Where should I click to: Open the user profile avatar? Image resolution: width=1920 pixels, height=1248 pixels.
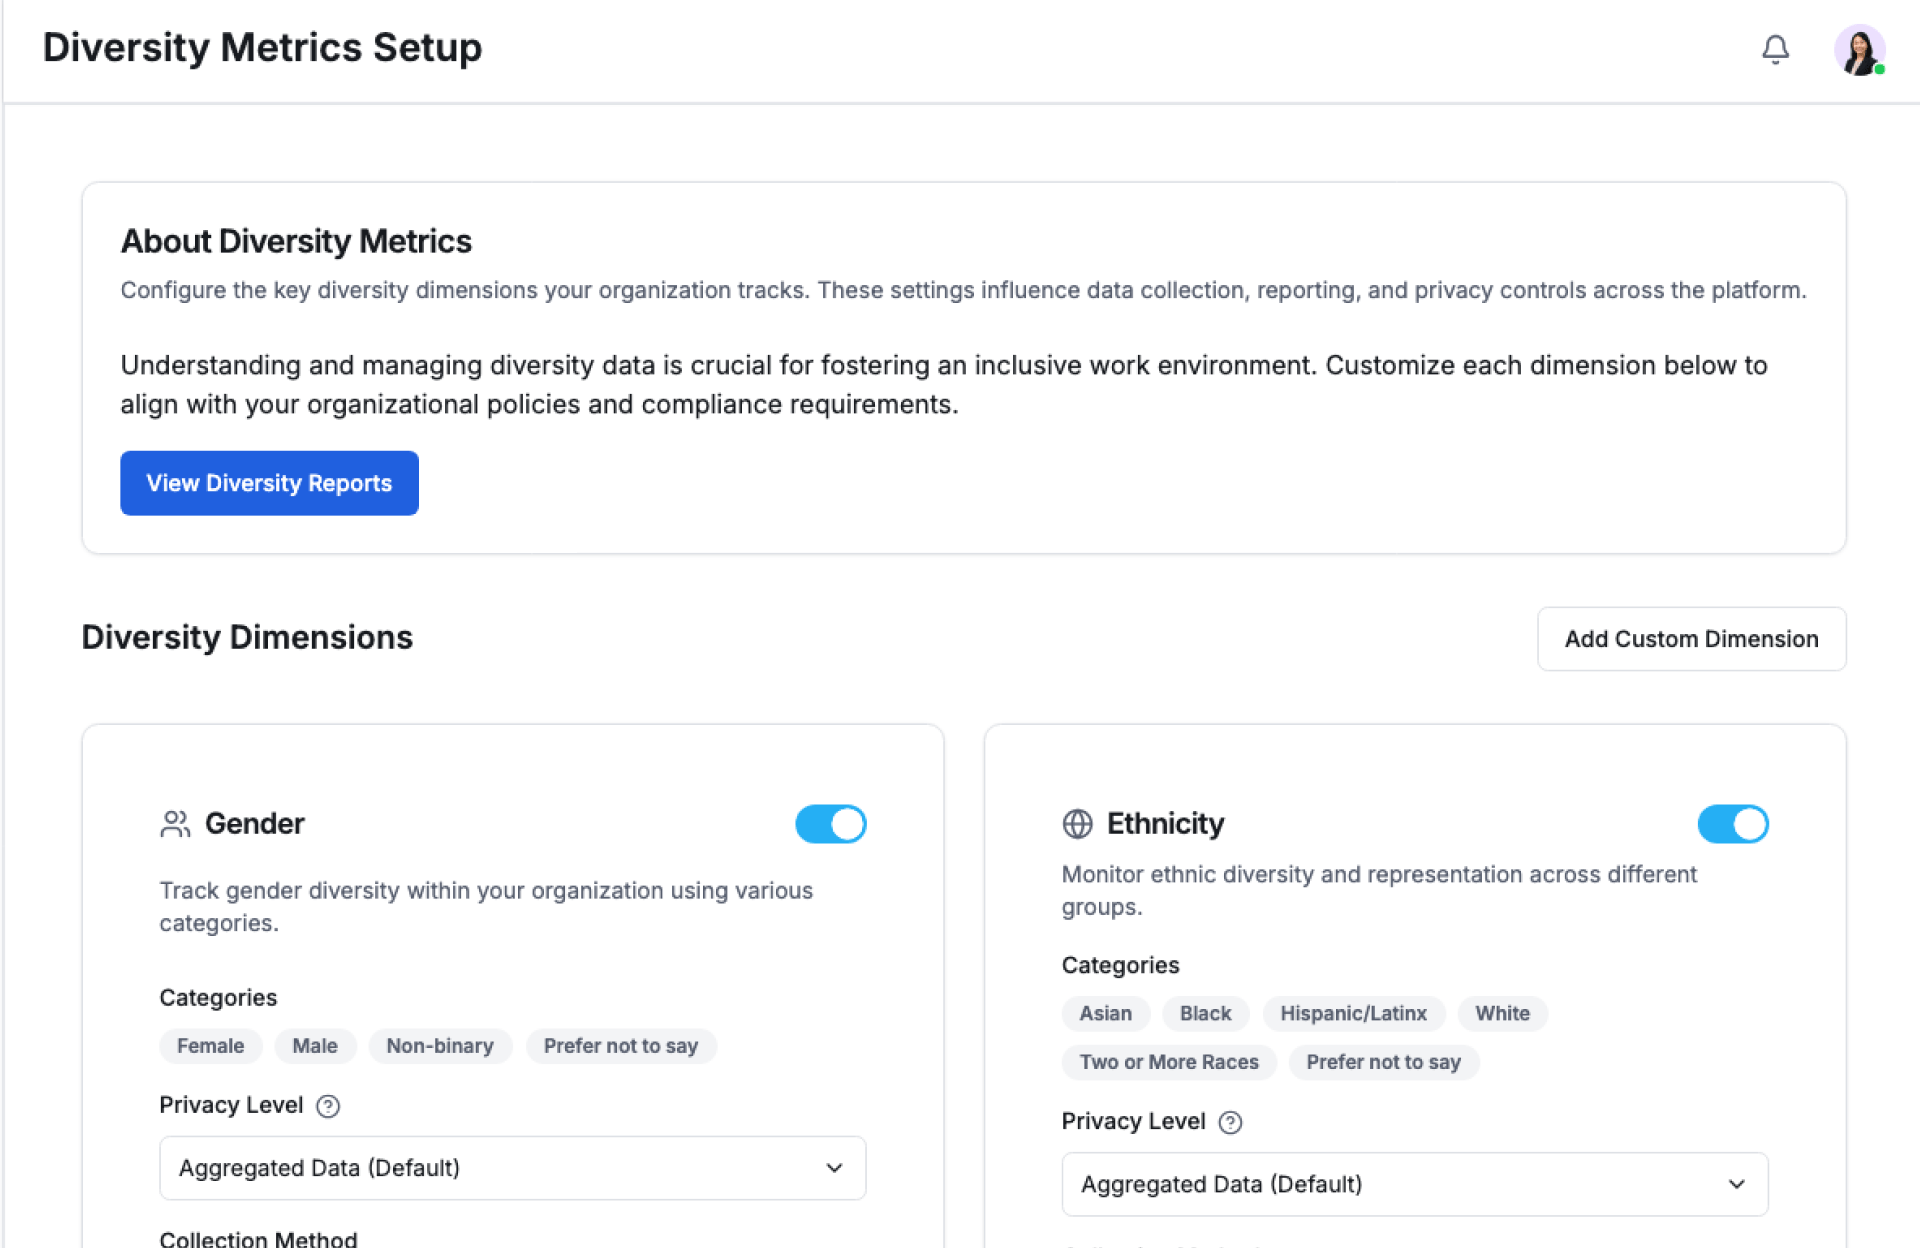point(1859,50)
